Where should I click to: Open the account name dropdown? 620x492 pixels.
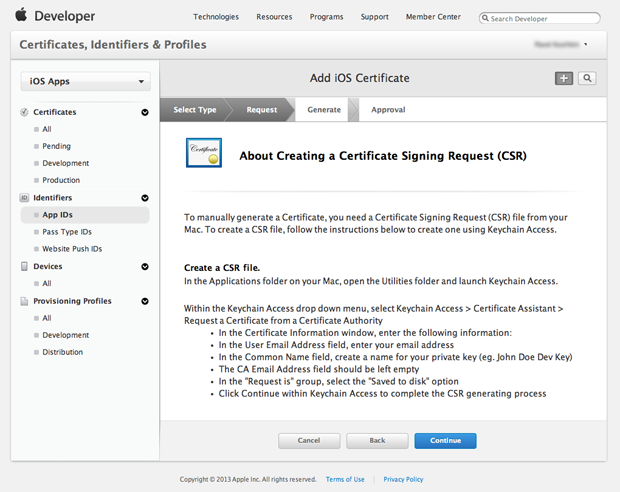(x=561, y=44)
